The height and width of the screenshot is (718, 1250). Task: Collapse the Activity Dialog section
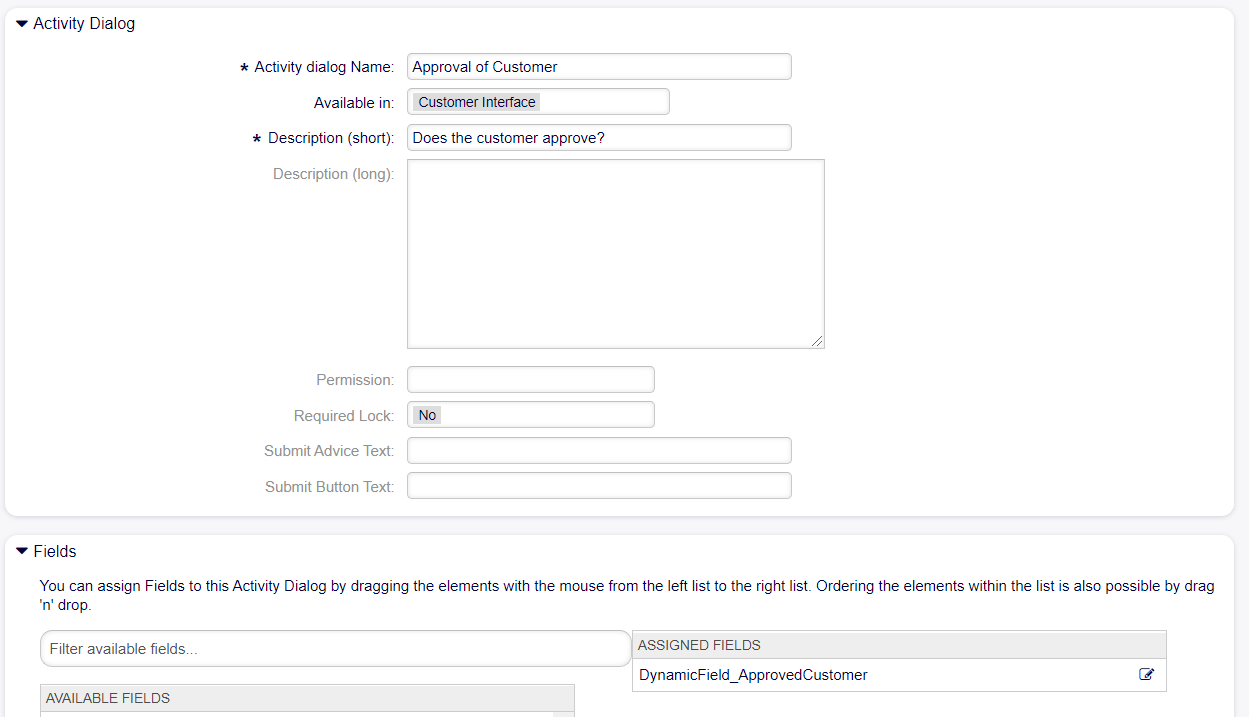click(x=22, y=24)
